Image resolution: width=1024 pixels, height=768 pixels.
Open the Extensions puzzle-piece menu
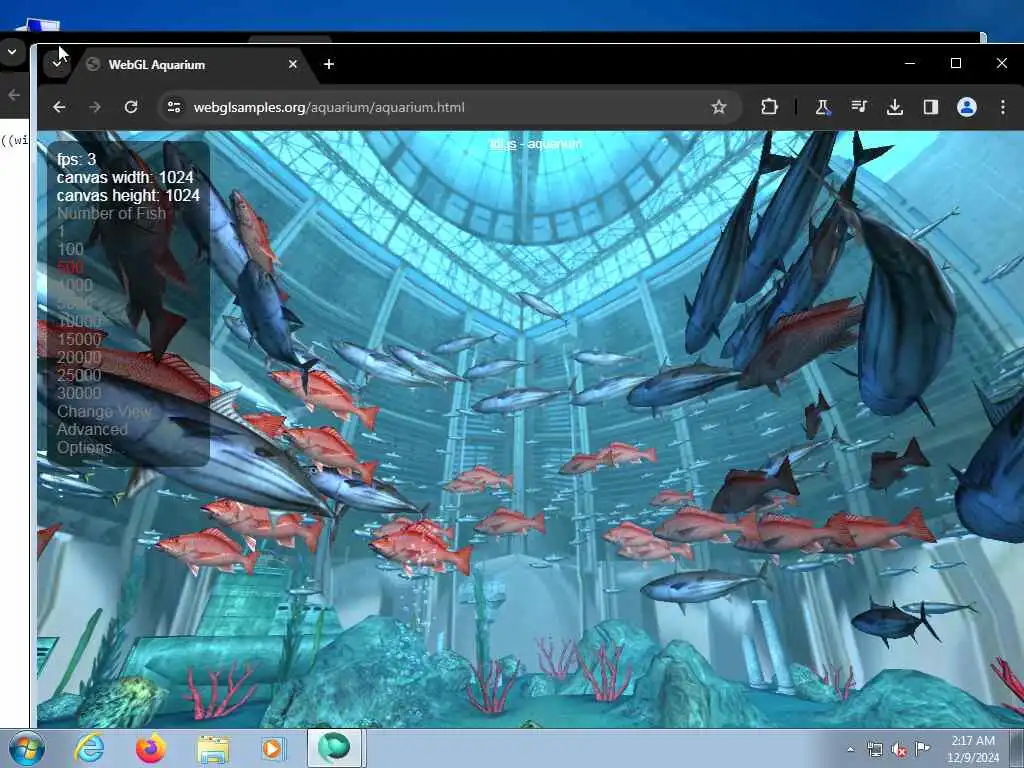769,107
